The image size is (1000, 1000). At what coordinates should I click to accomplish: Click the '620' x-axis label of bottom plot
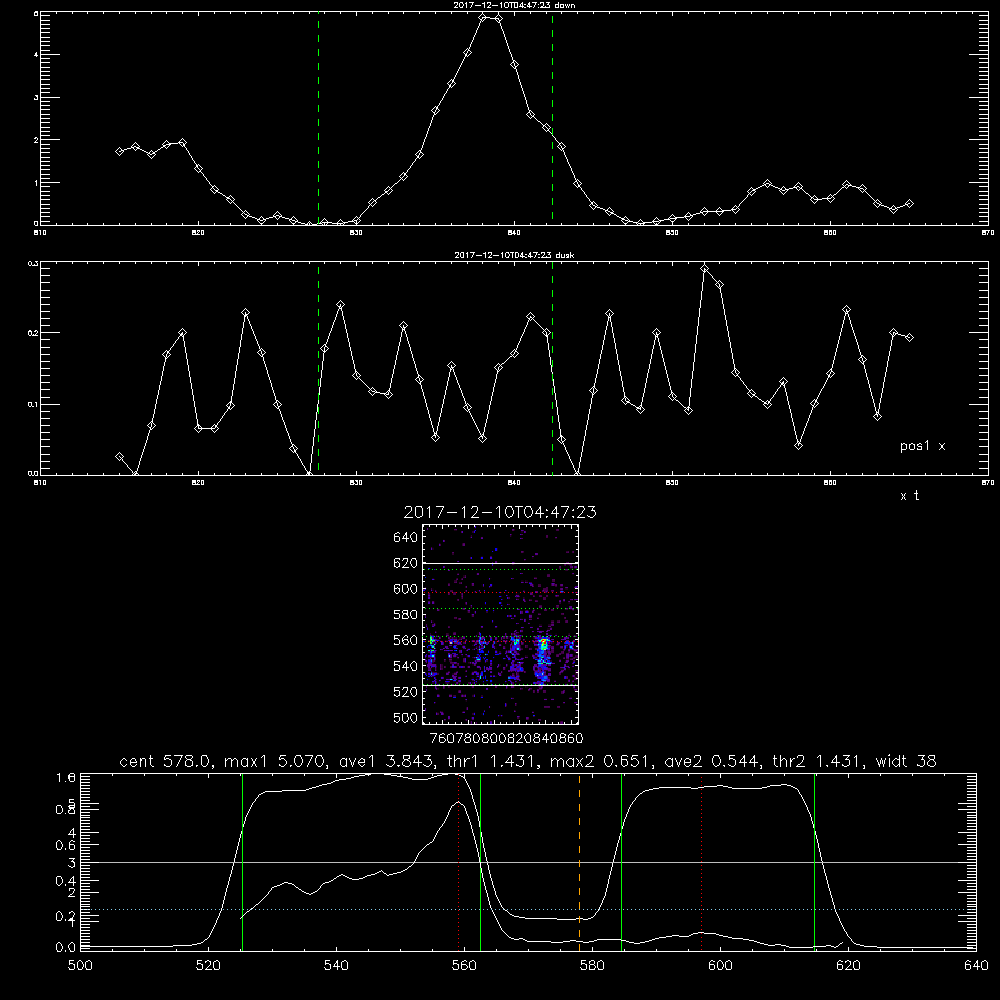(x=848, y=966)
